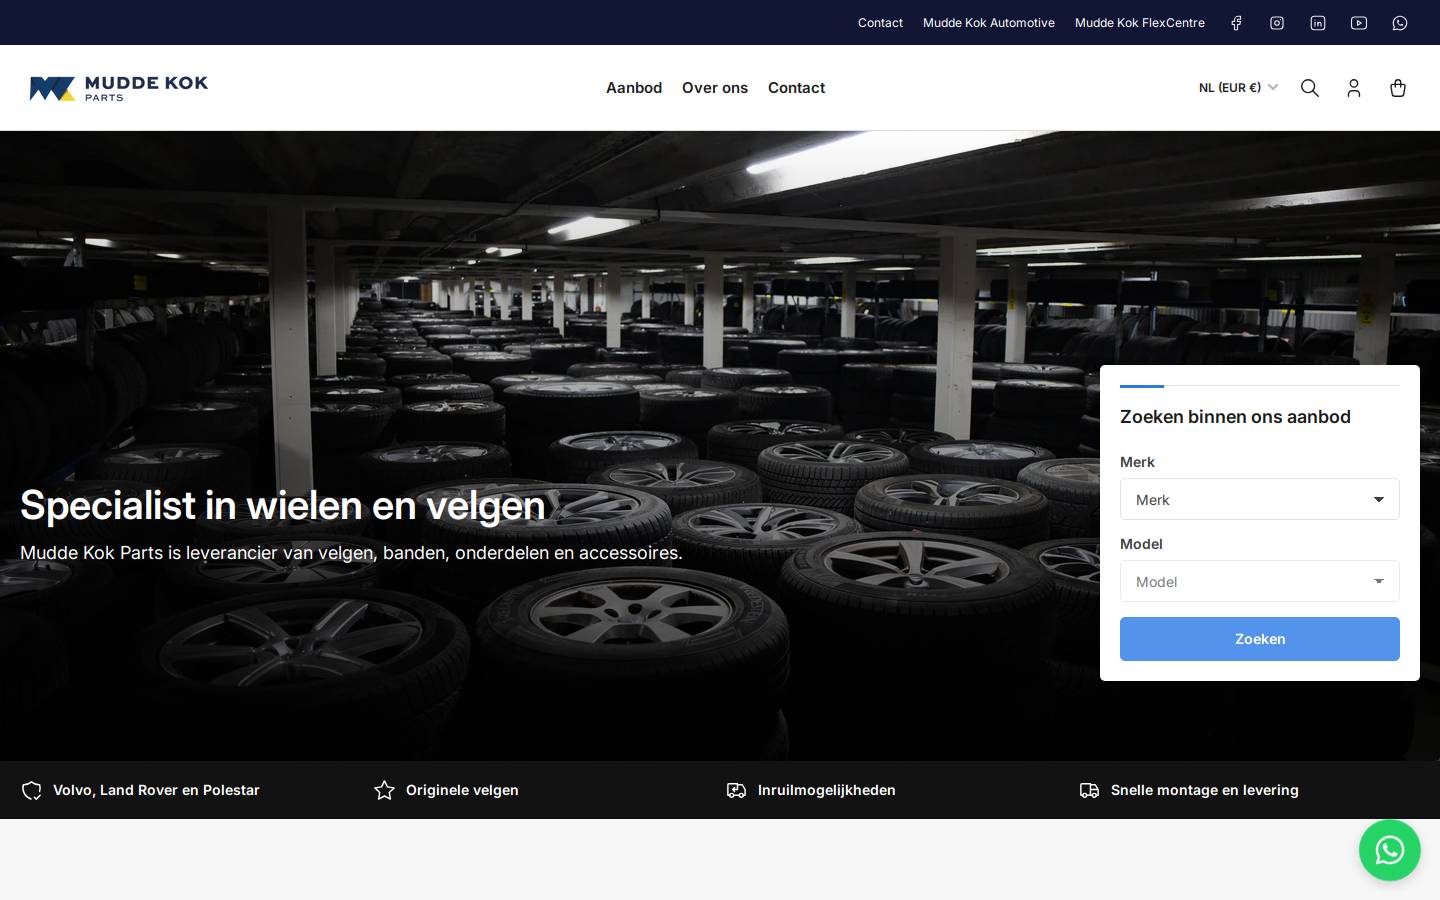Open the Aanbod menu item
The height and width of the screenshot is (900, 1440).
point(634,88)
